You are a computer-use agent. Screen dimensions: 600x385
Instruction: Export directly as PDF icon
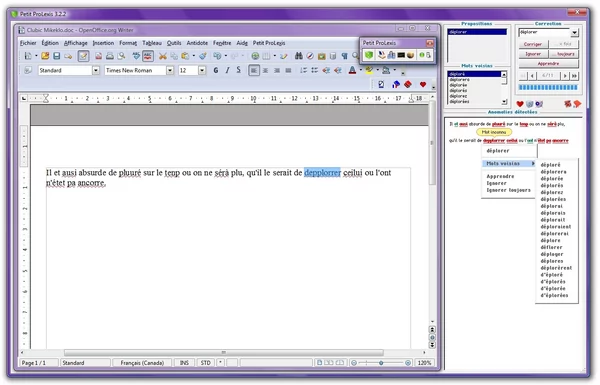(98, 56)
